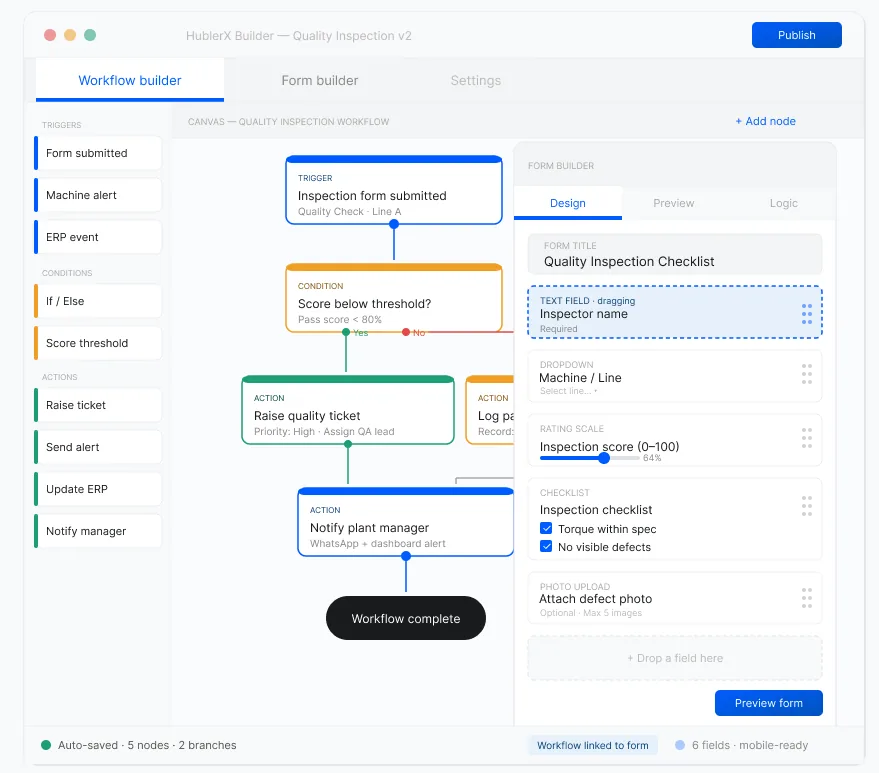
Task: Click the Form title input field
Action: tap(674, 254)
